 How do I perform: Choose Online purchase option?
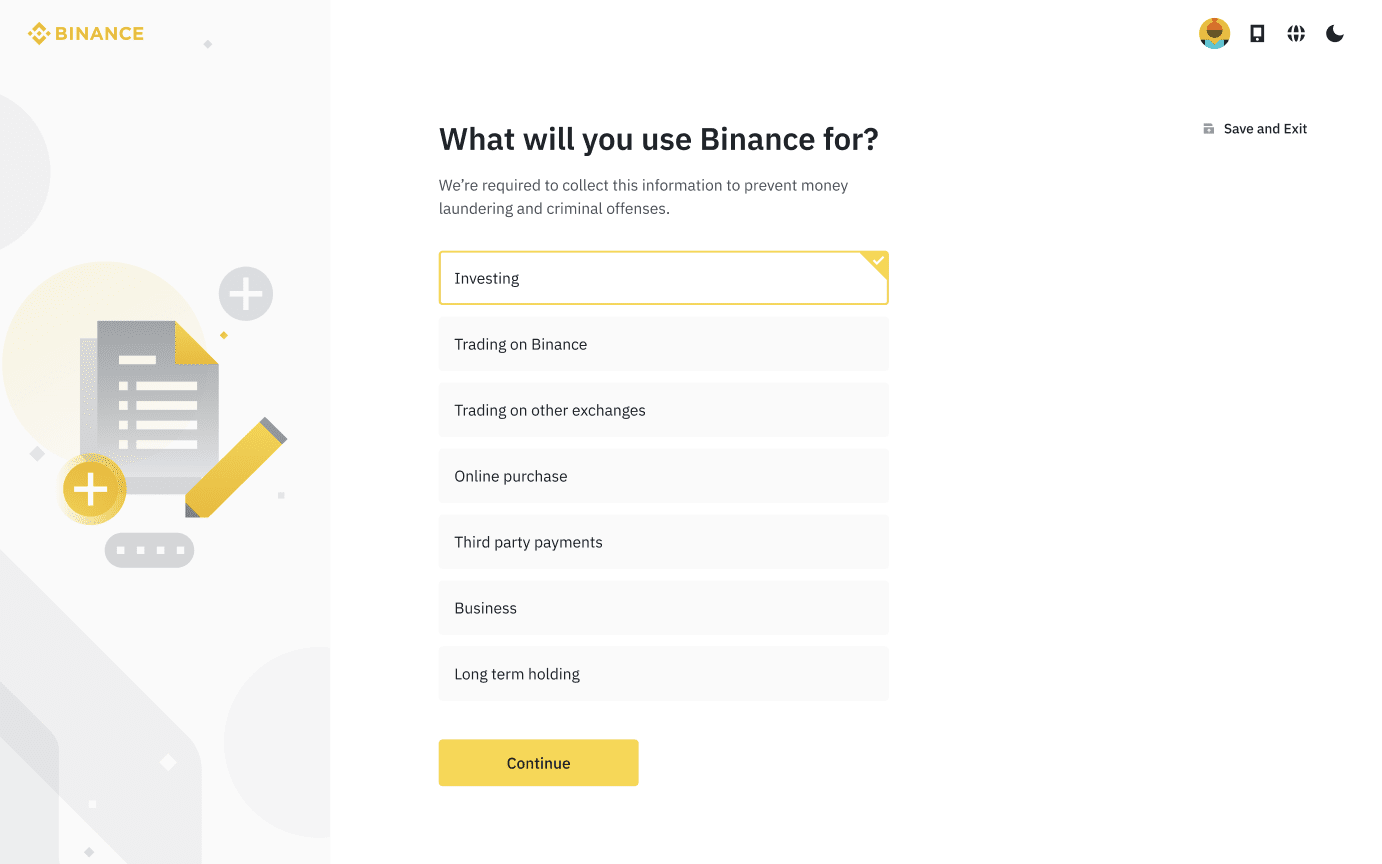click(663, 476)
